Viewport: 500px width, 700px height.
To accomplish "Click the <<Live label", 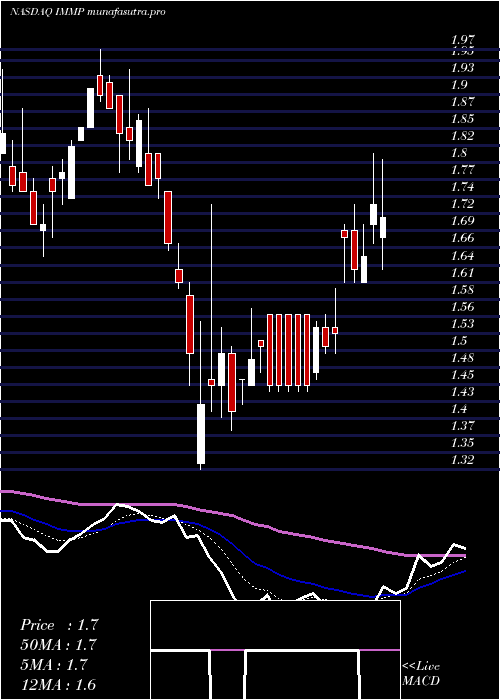I will point(421,667).
